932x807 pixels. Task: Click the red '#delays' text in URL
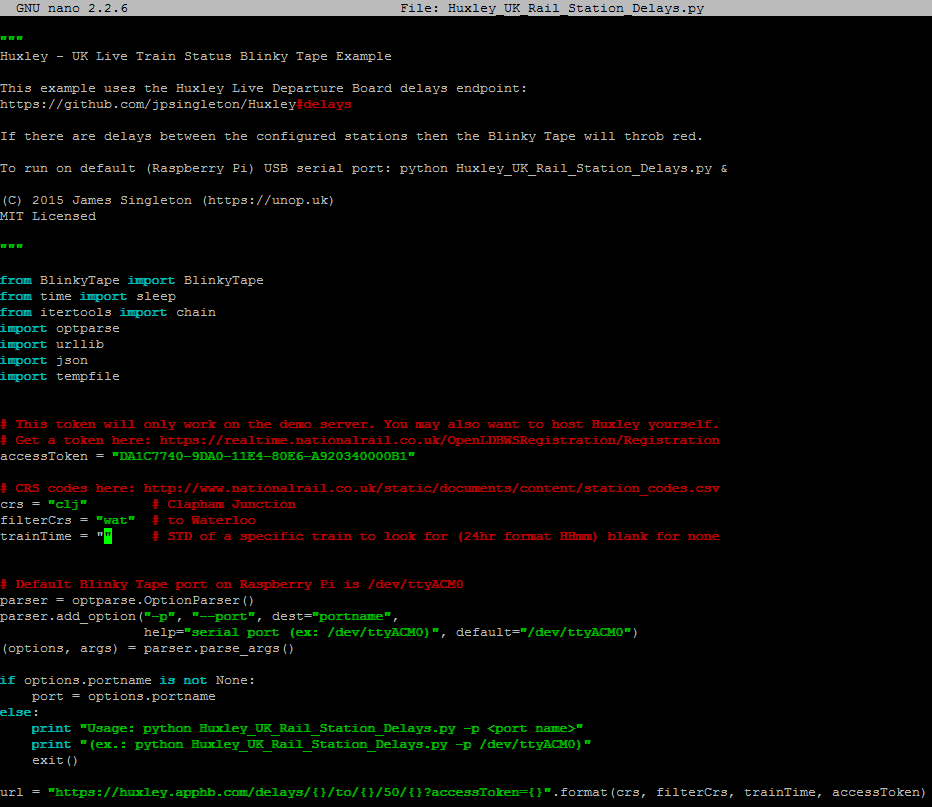(324, 105)
